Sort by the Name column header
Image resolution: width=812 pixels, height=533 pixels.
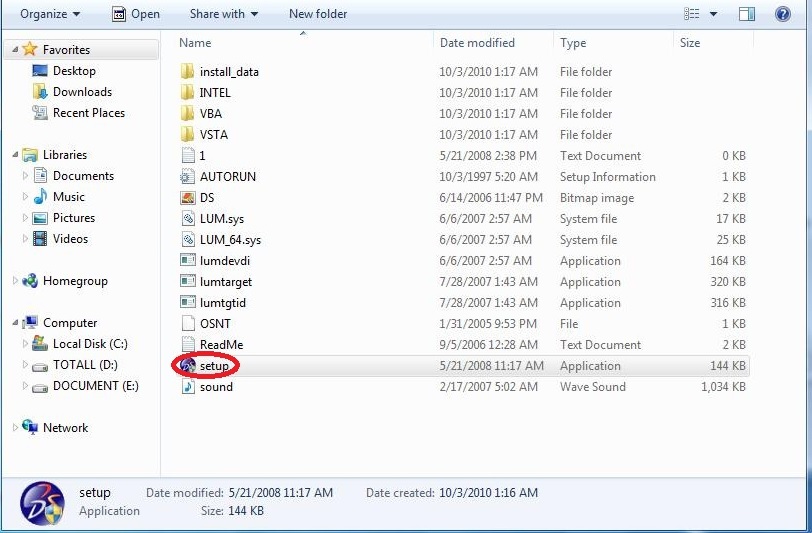(x=195, y=42)
